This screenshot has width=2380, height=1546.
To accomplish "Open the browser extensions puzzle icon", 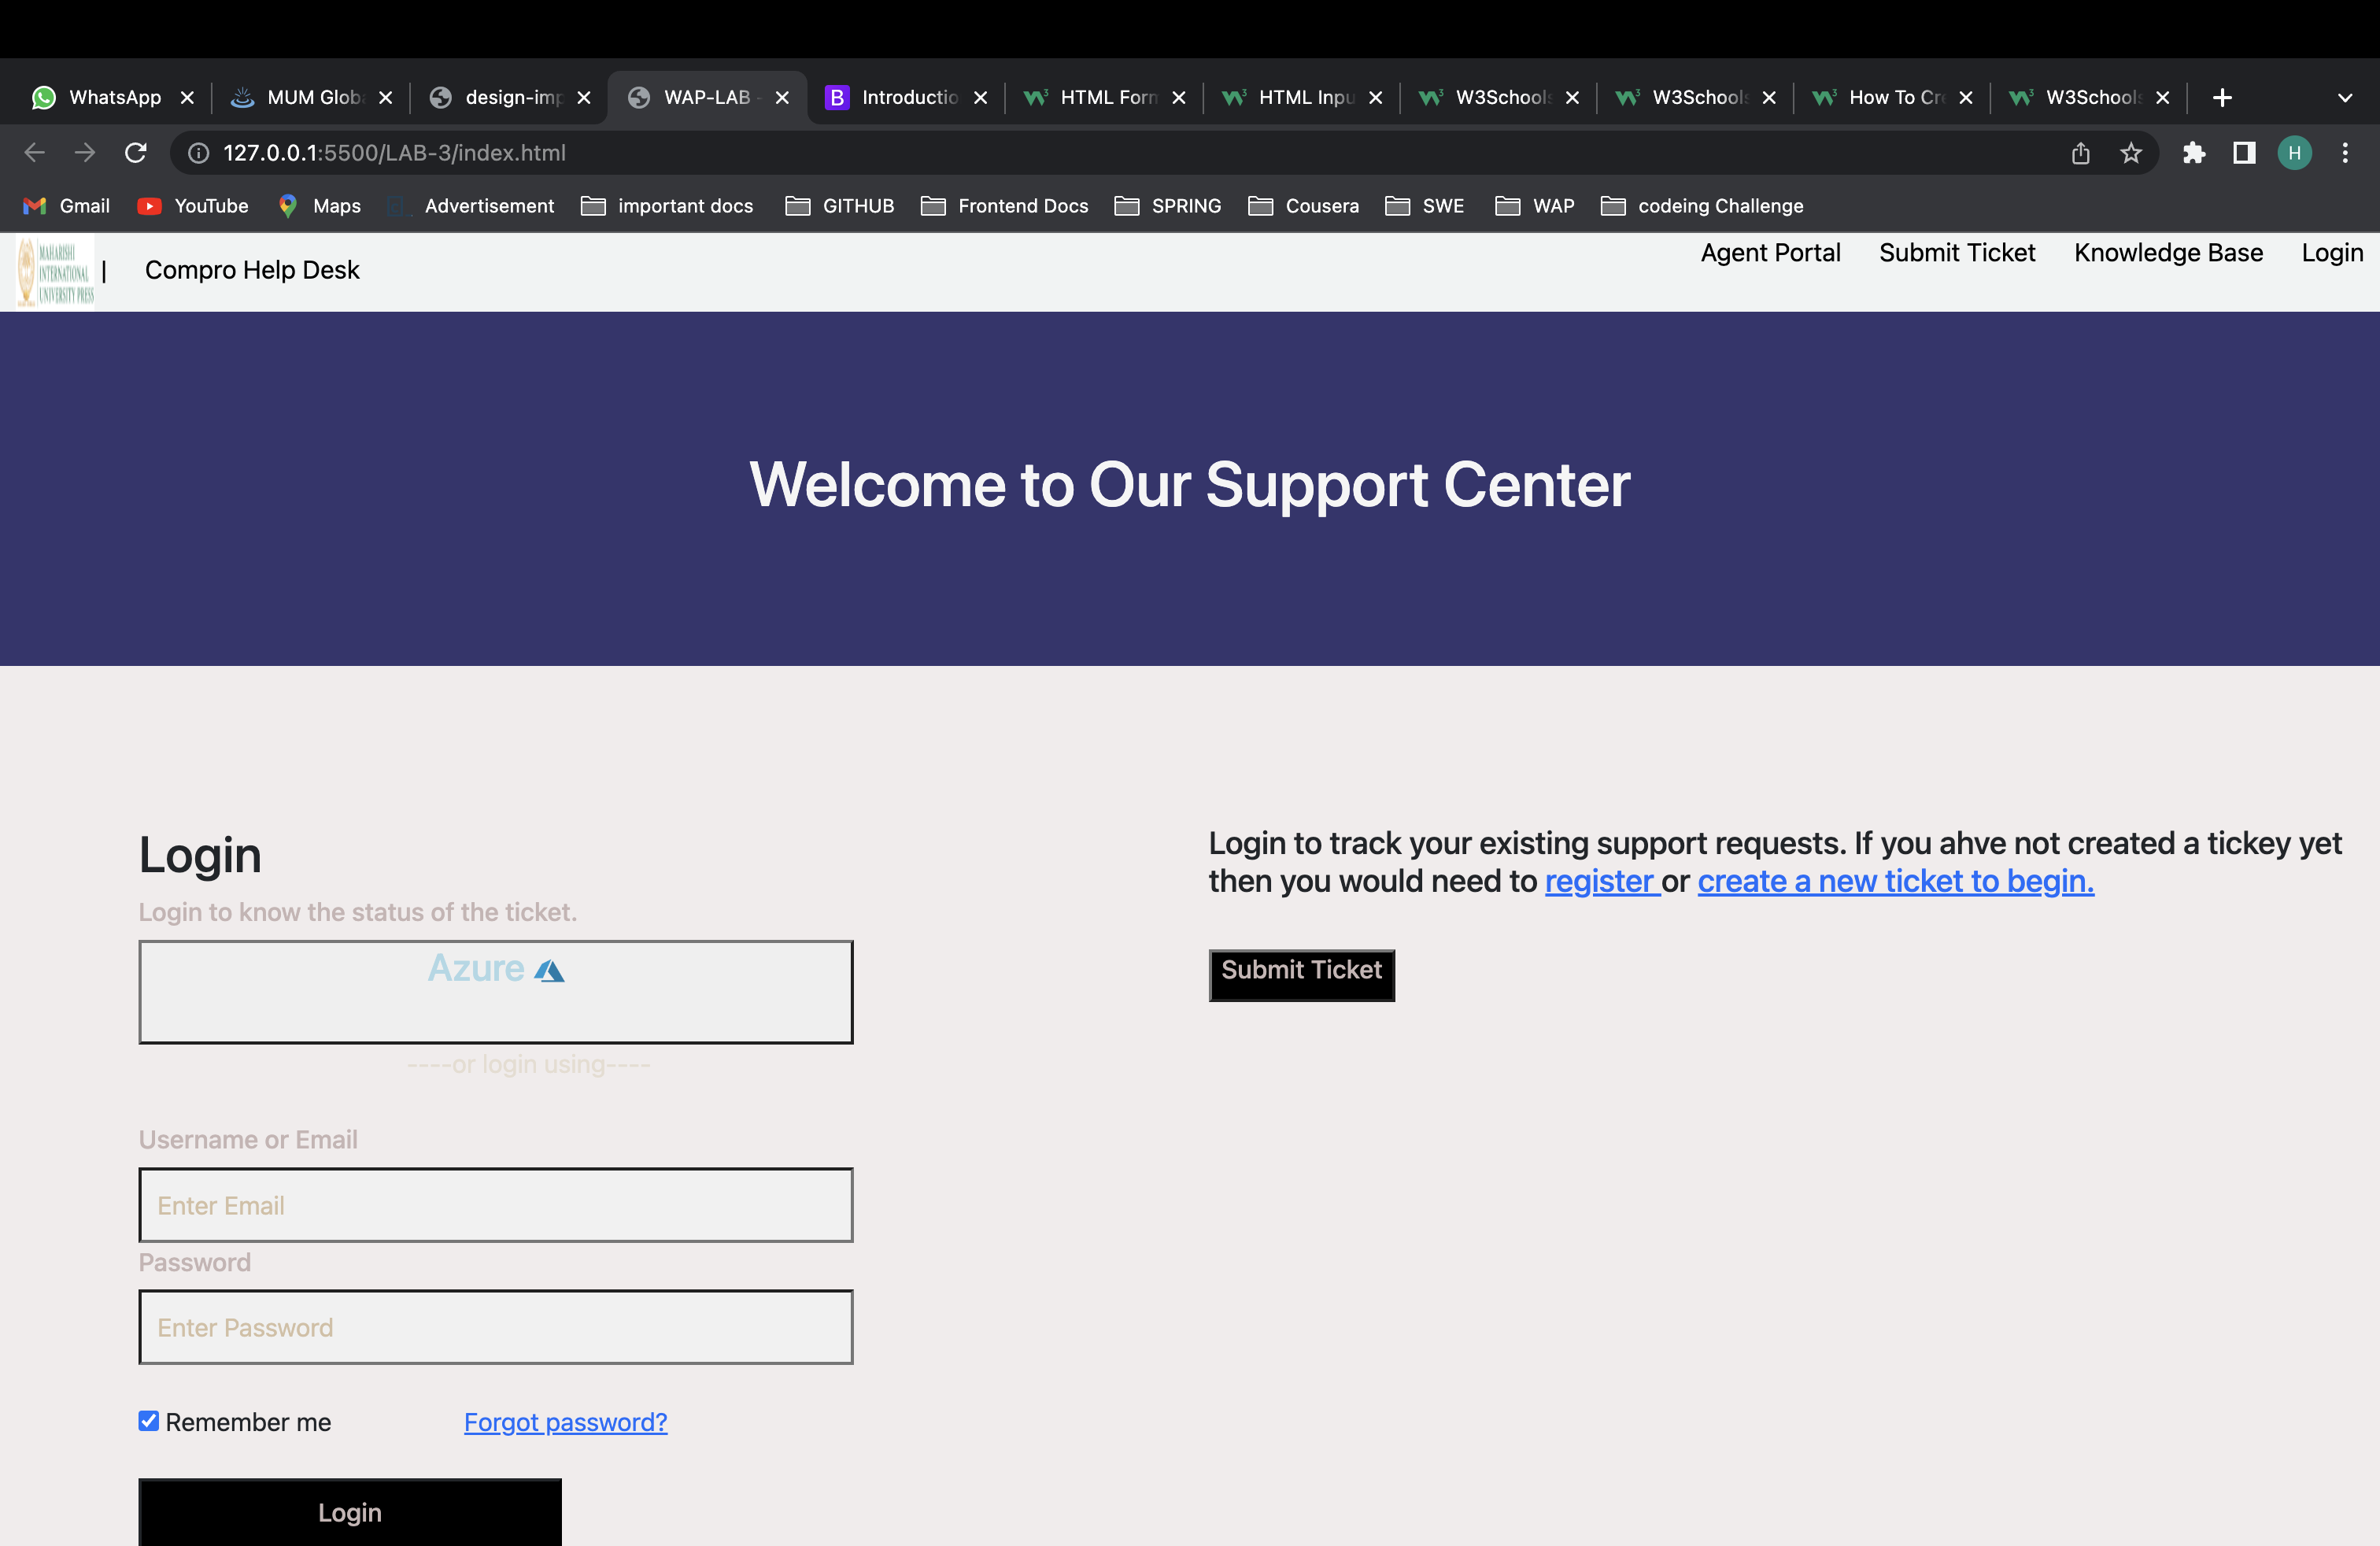I will 2196,153.
